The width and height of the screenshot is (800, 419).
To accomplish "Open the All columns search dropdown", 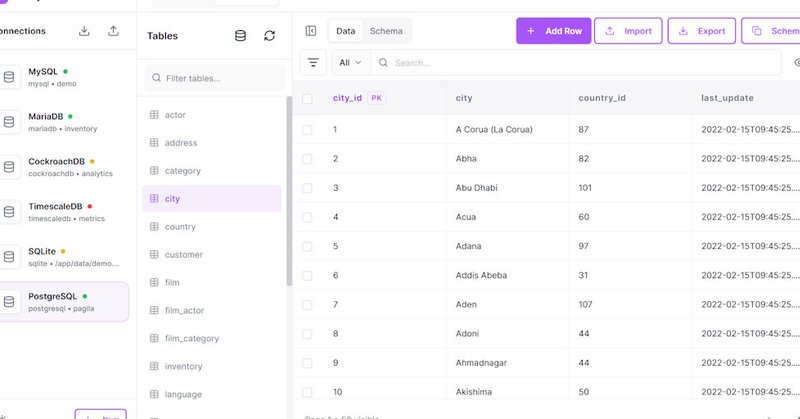I will (351, 63).
